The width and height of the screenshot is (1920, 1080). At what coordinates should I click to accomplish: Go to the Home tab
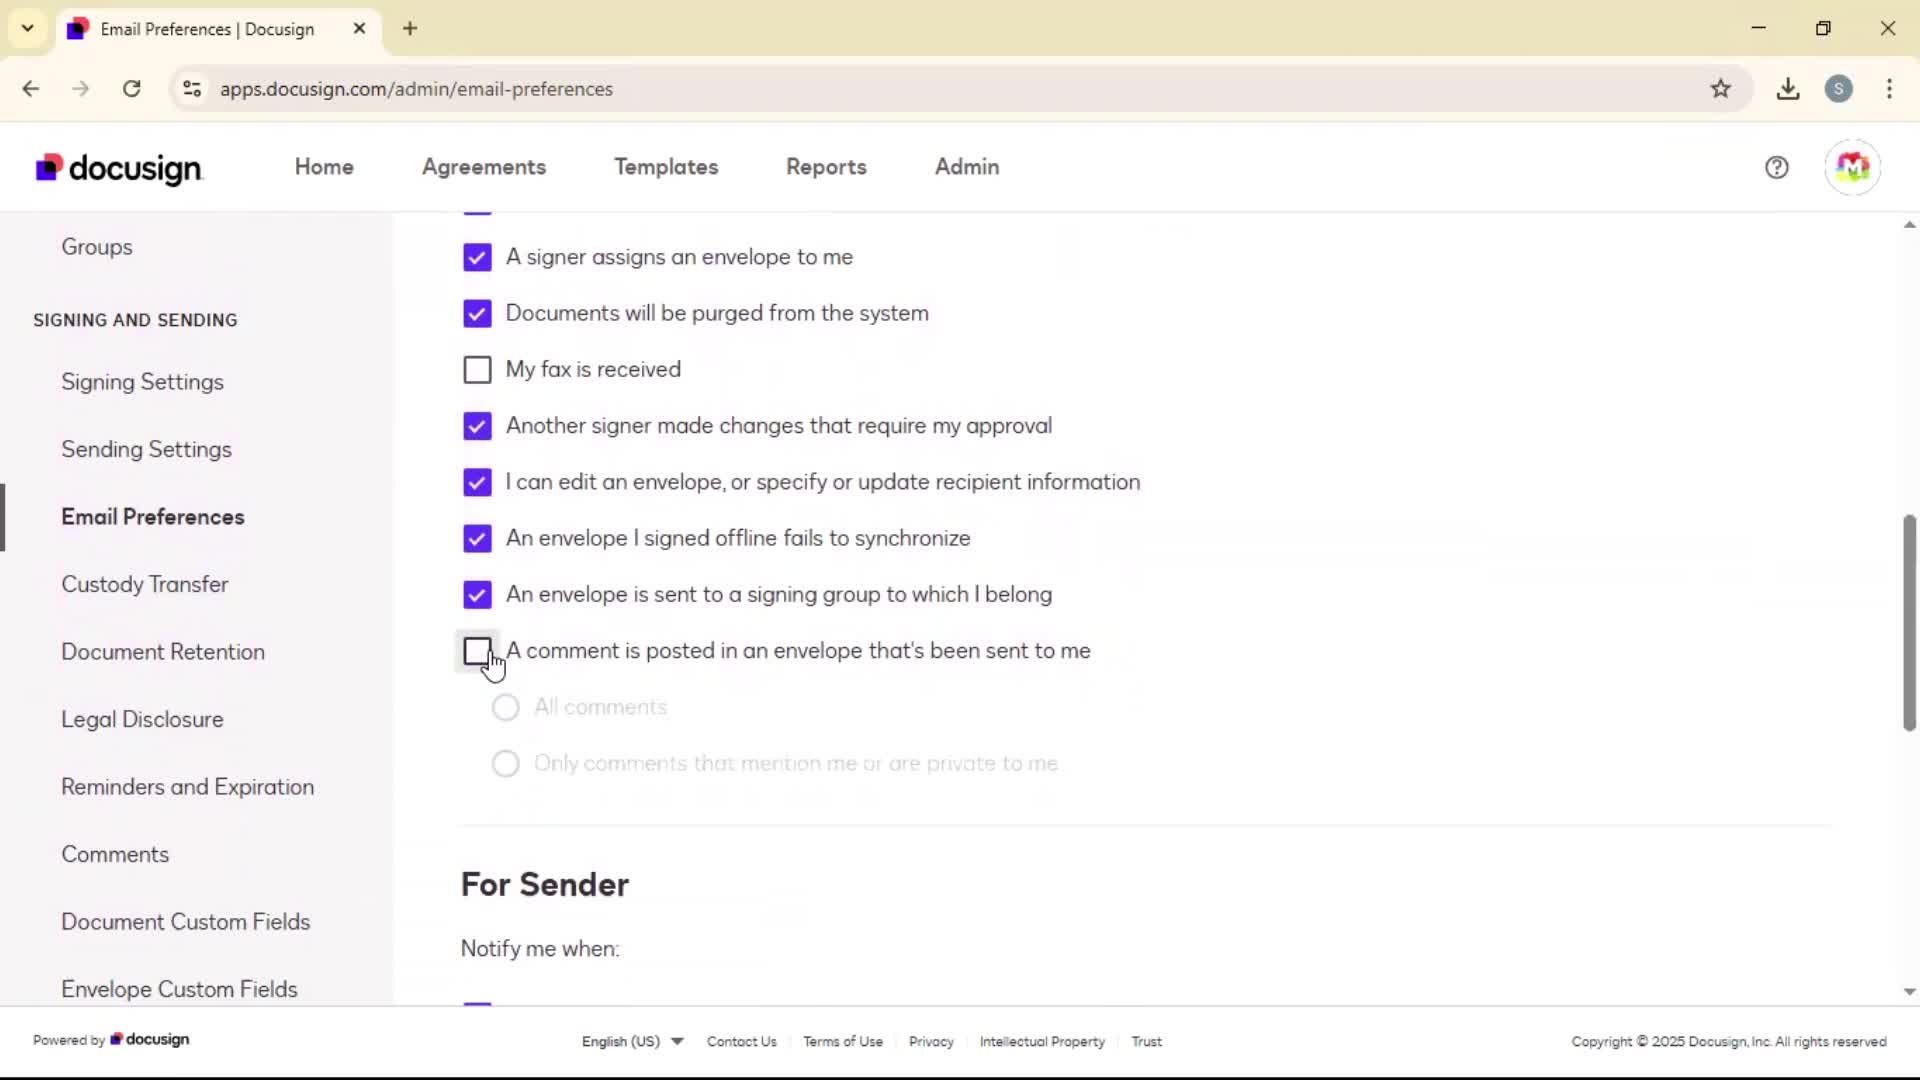pos(324,167)
